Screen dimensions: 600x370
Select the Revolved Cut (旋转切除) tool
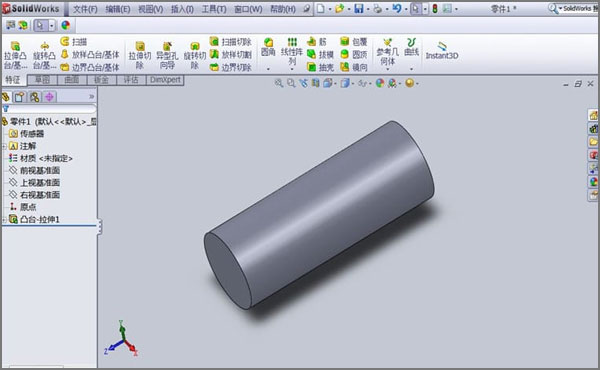coord(195,55)
